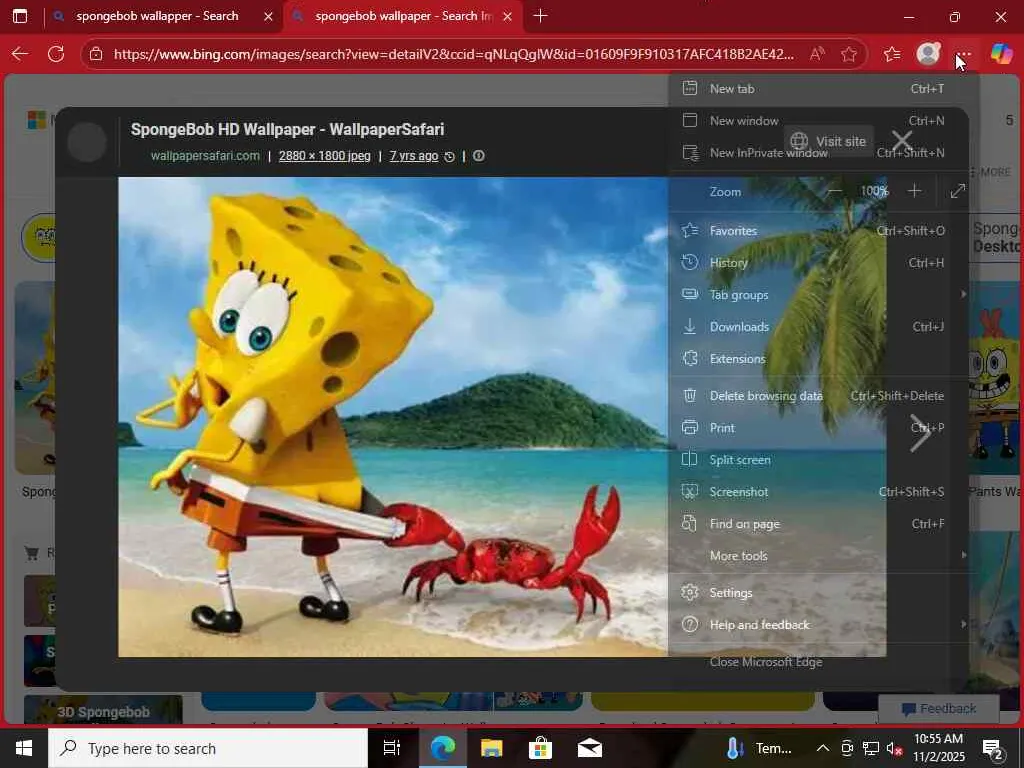1024x768 pixels.
Task: Click the Feedback button
Action: [938, 709]
